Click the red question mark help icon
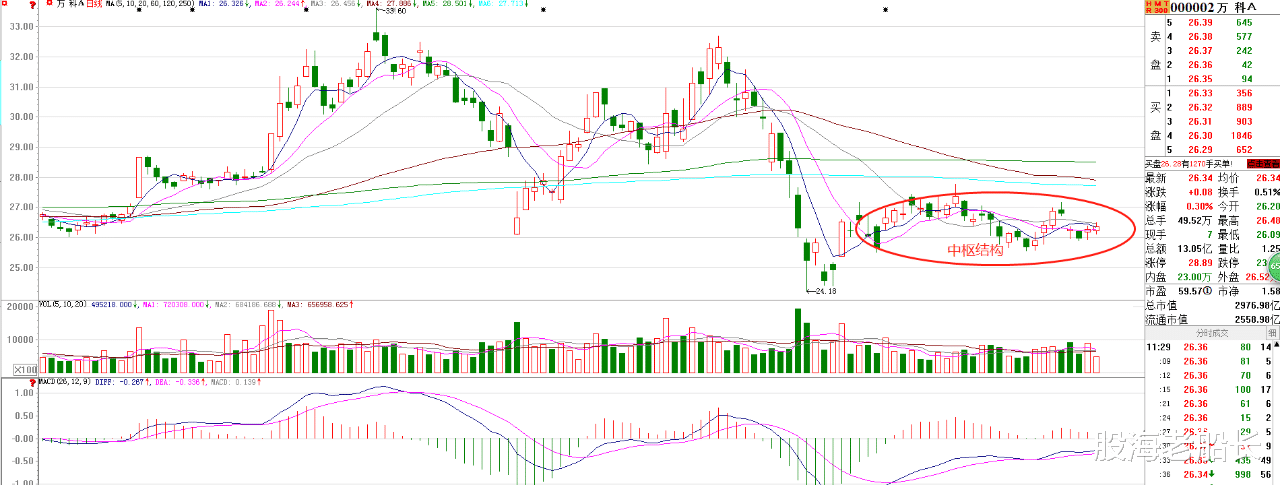The image size is (1280, 485). (33, 6)
